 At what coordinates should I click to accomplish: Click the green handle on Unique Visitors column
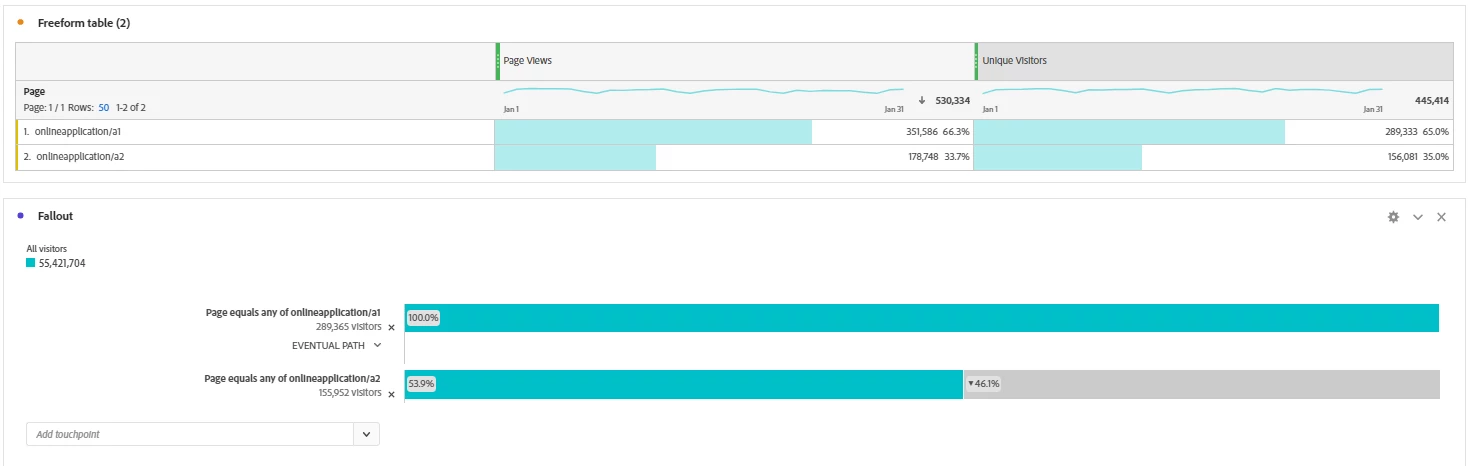[x=977, y=61]
